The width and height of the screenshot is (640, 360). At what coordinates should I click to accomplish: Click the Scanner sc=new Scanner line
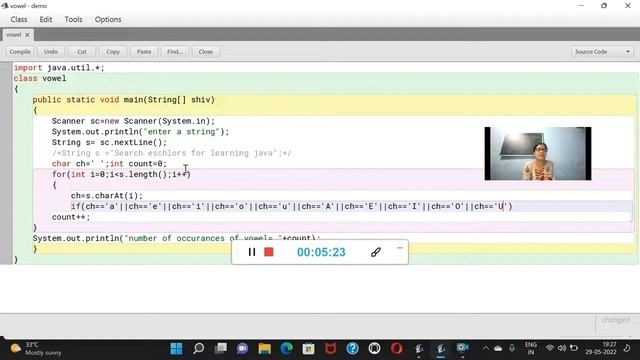pos(133,121)
